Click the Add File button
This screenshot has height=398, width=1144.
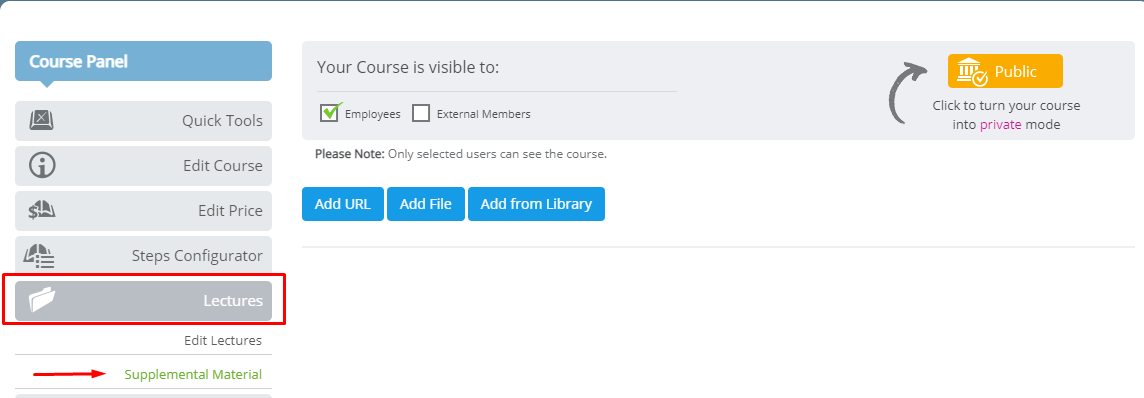[426, 204]
